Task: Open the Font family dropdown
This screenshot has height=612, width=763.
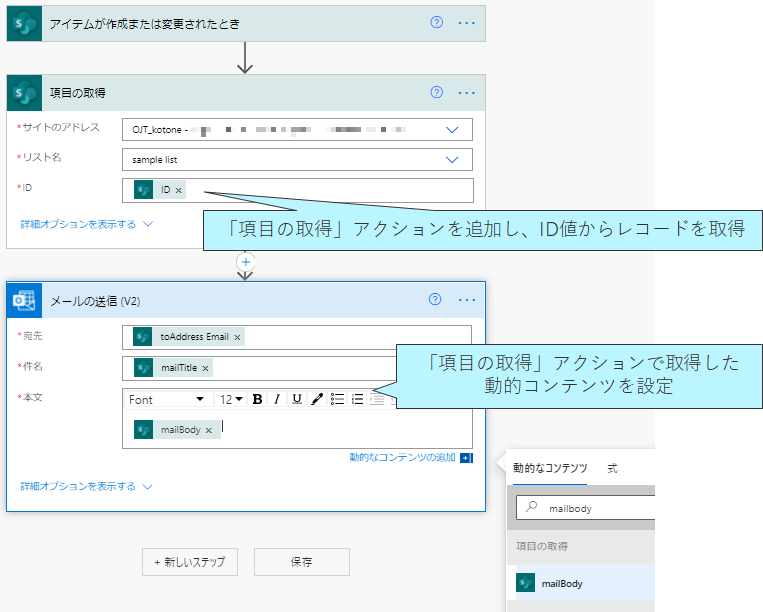Action: 168,399
